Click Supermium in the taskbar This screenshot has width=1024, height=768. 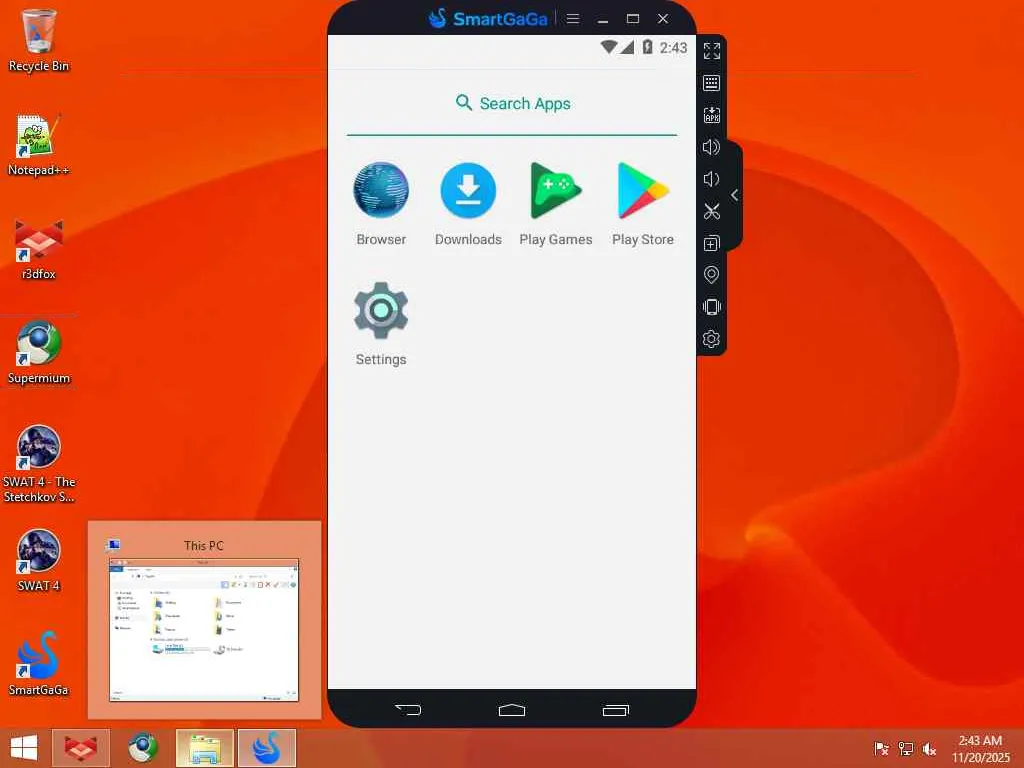tap(142, 748)
